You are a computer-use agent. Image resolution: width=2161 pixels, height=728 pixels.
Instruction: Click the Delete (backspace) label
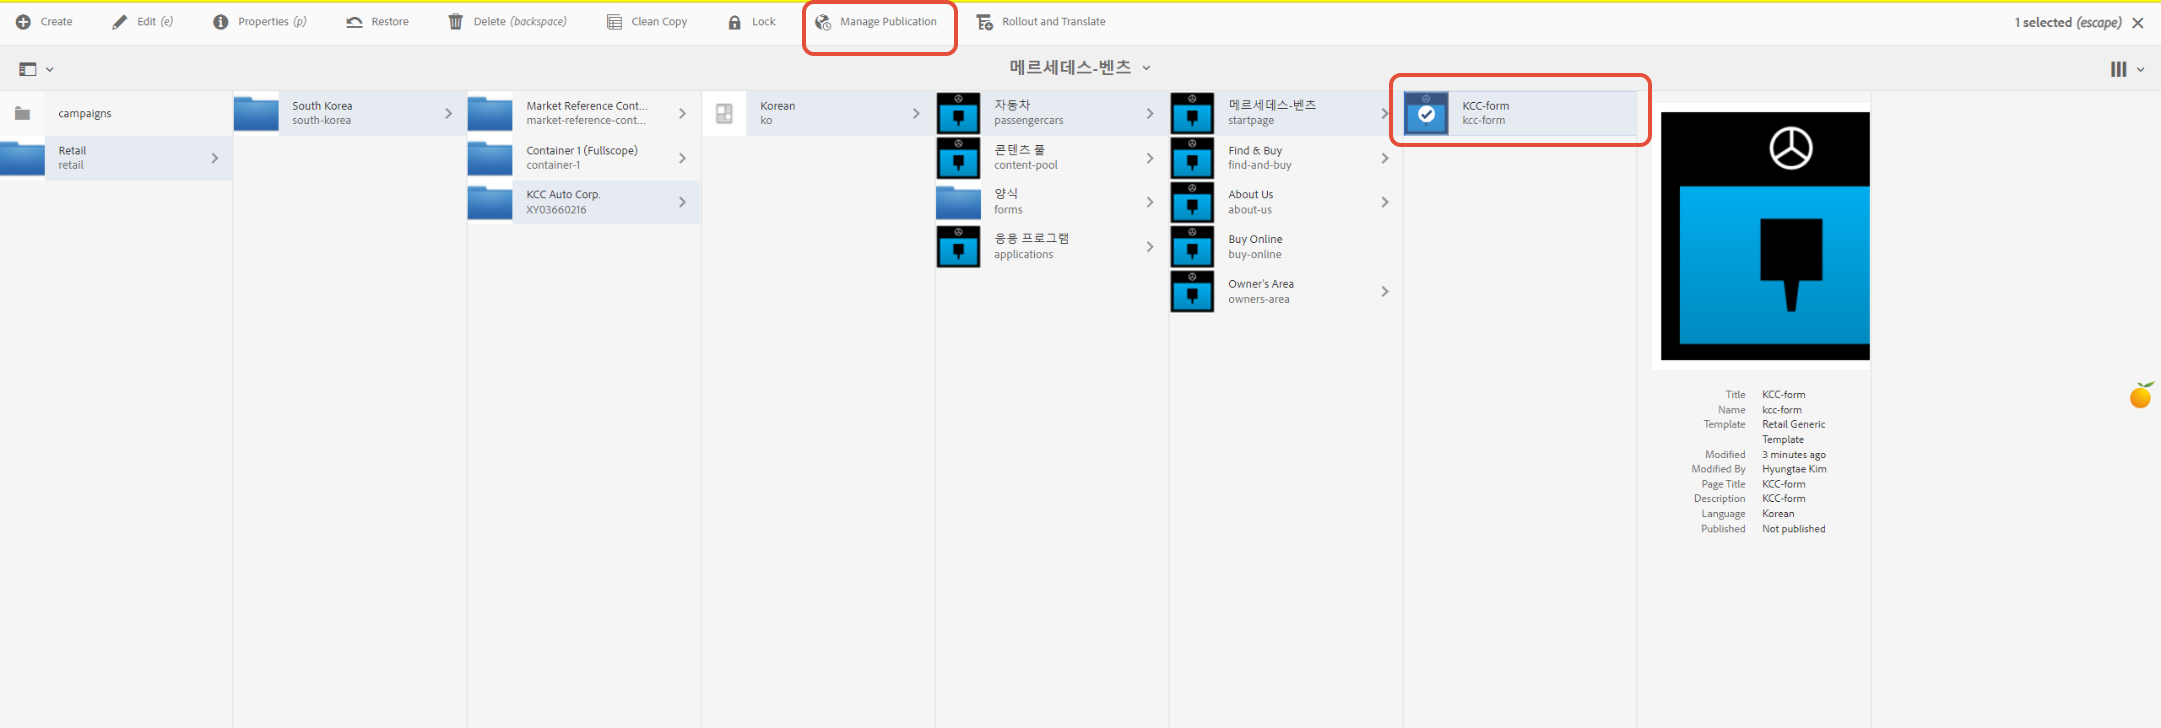point(520,22)
